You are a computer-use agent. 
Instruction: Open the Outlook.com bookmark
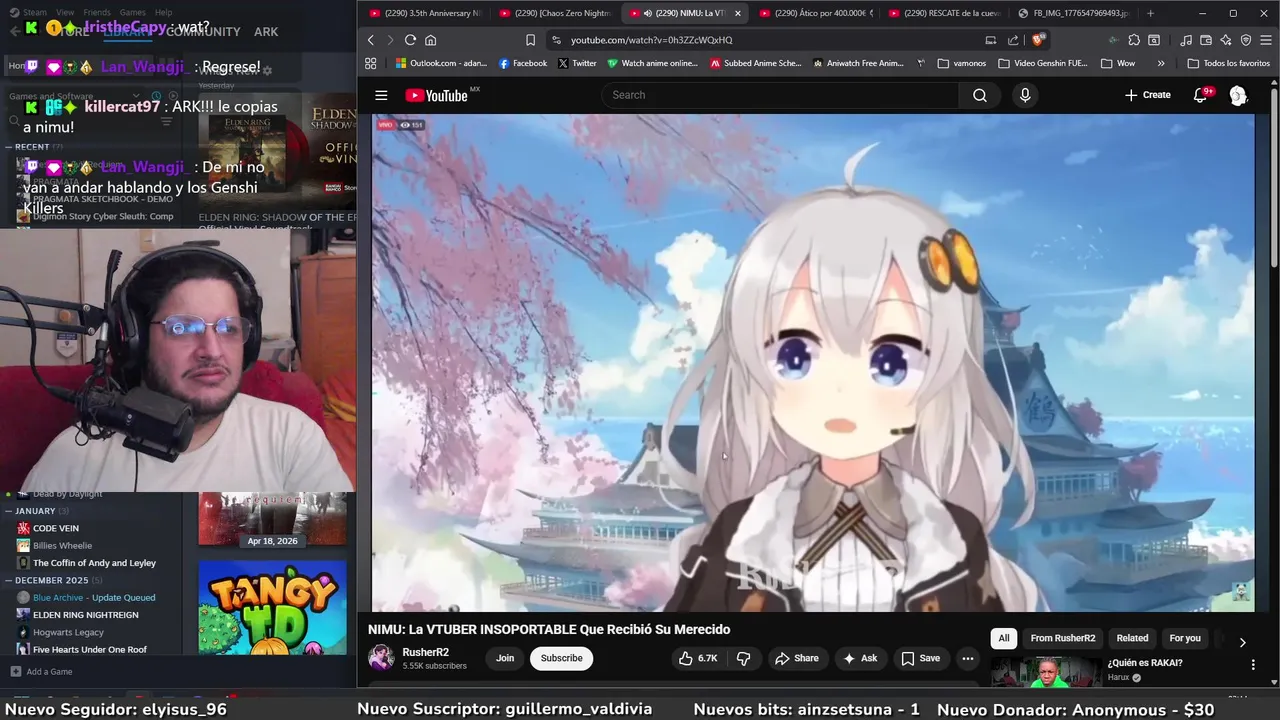coord(441,63)
